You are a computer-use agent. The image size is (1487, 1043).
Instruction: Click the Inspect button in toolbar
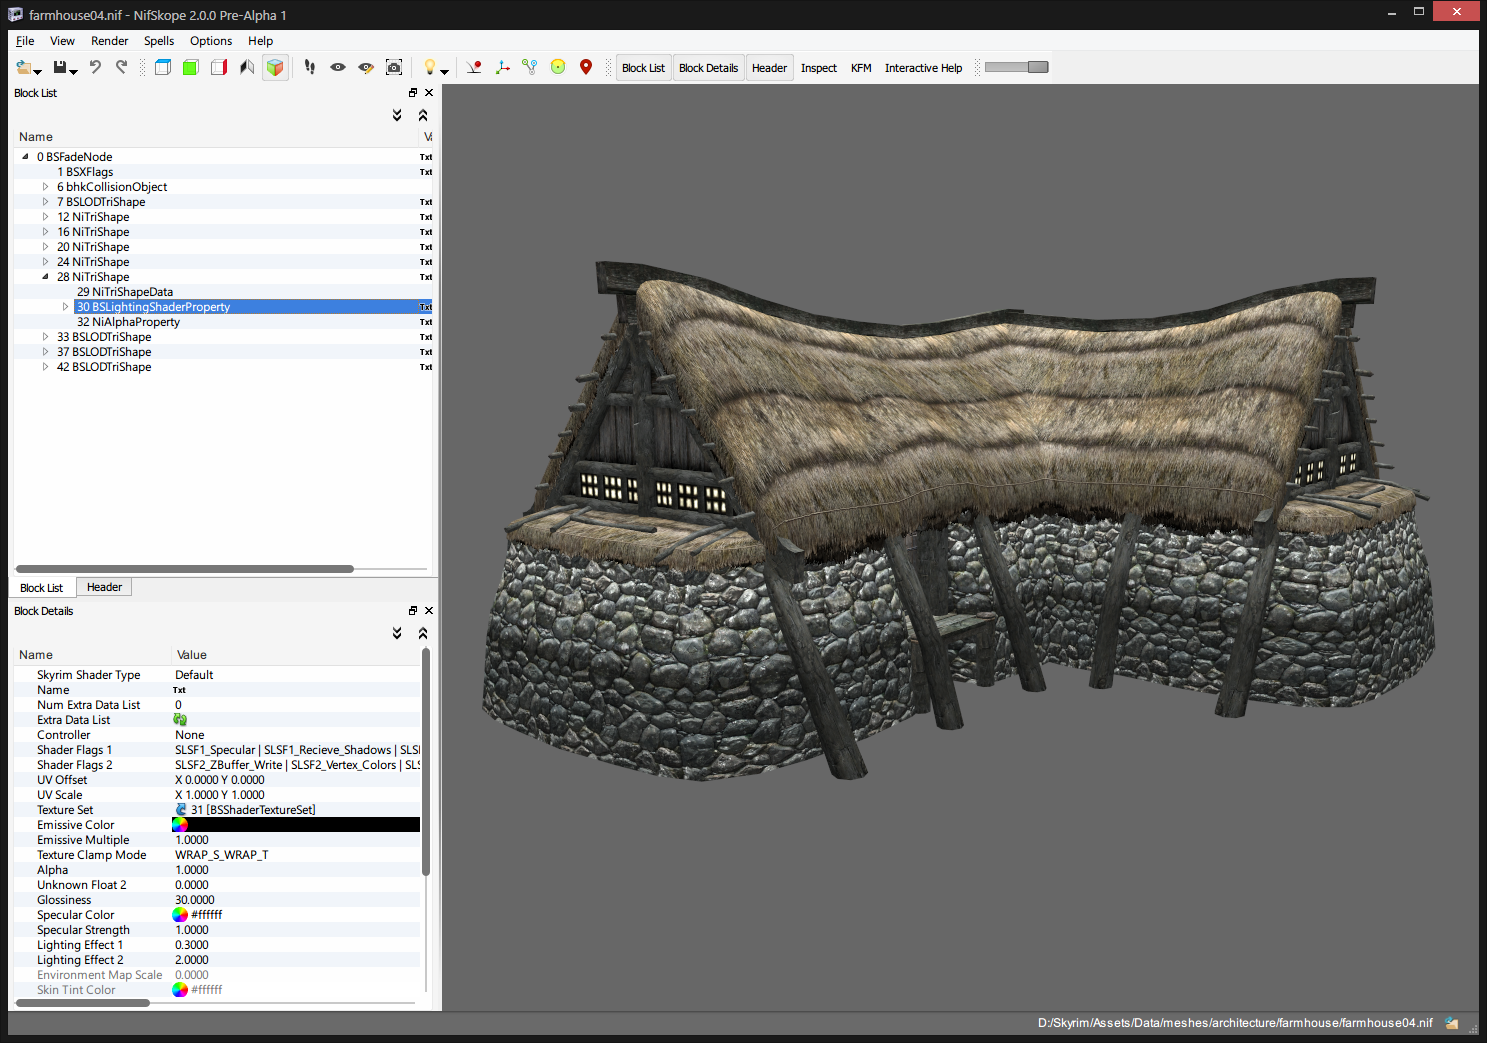pyautogui.click(x=818, y=68)
